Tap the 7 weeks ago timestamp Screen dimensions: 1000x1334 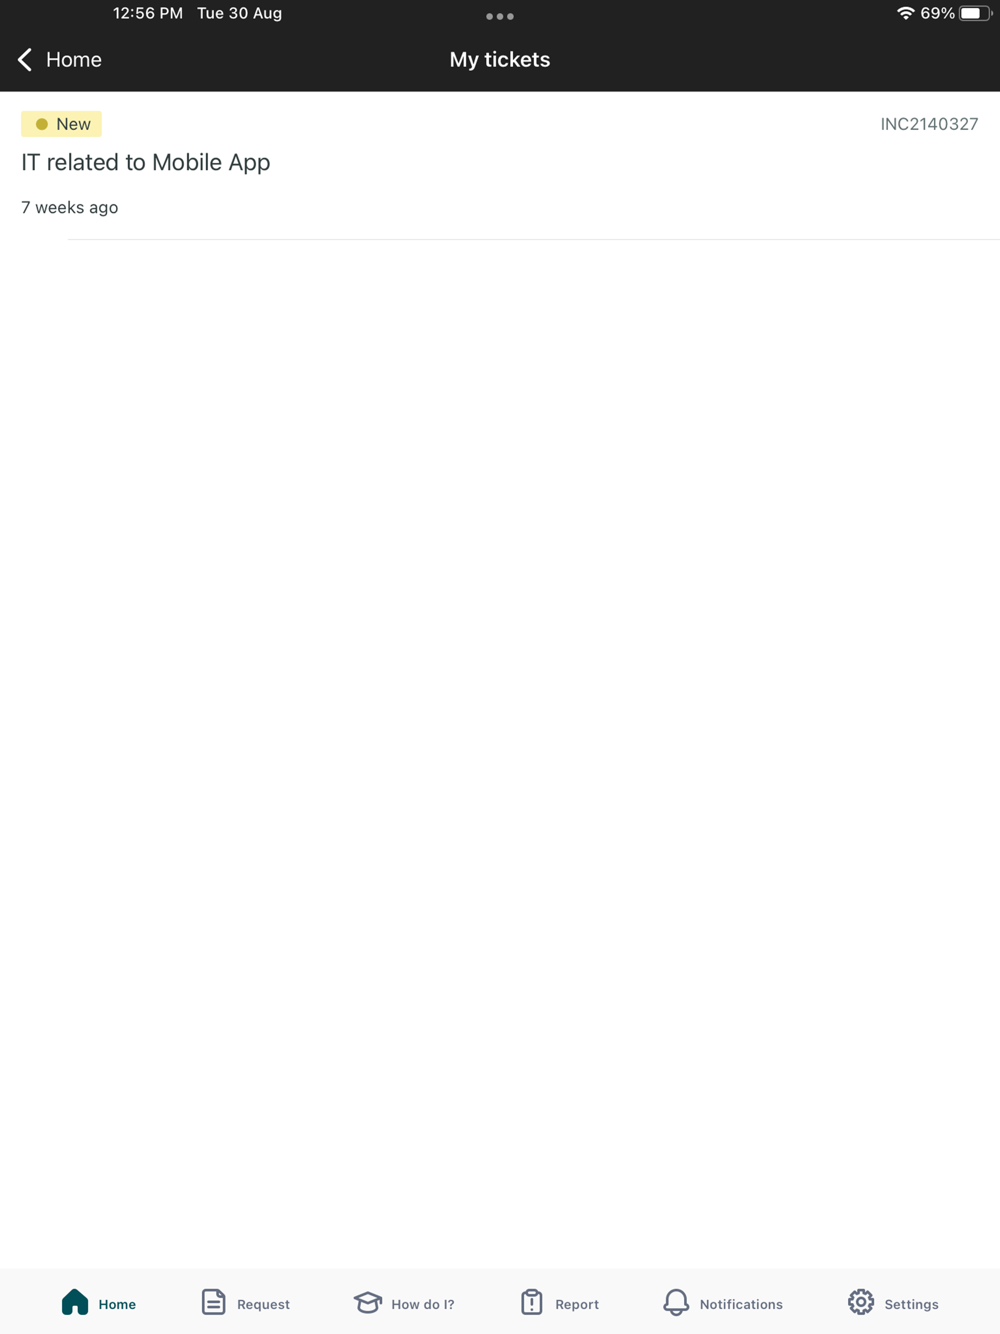[70, 208]
